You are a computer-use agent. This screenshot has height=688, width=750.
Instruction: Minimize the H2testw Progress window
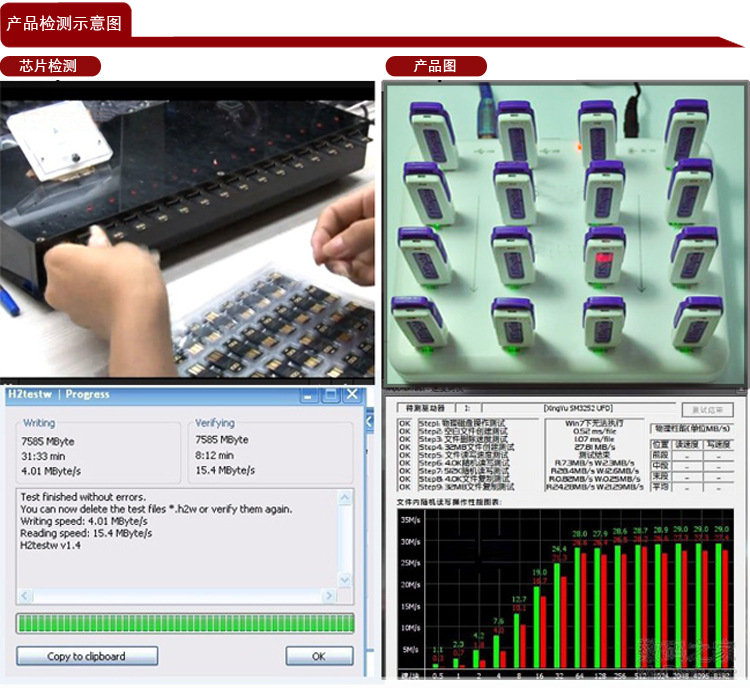point(309,395)
